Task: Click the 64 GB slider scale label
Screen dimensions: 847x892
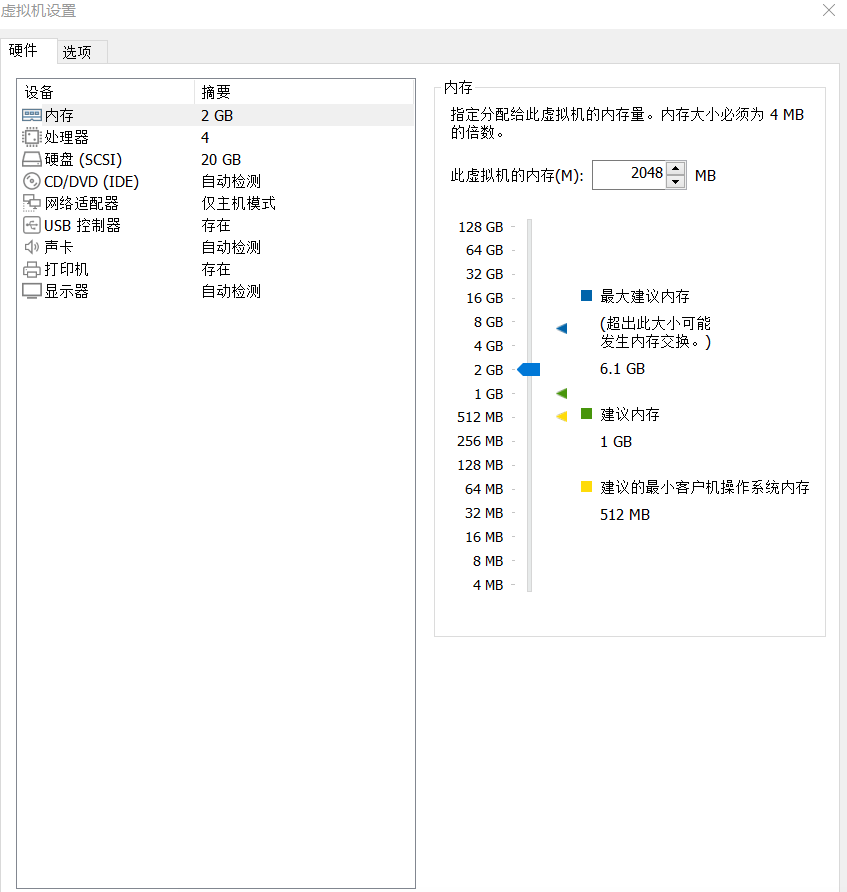Action: 485,250
